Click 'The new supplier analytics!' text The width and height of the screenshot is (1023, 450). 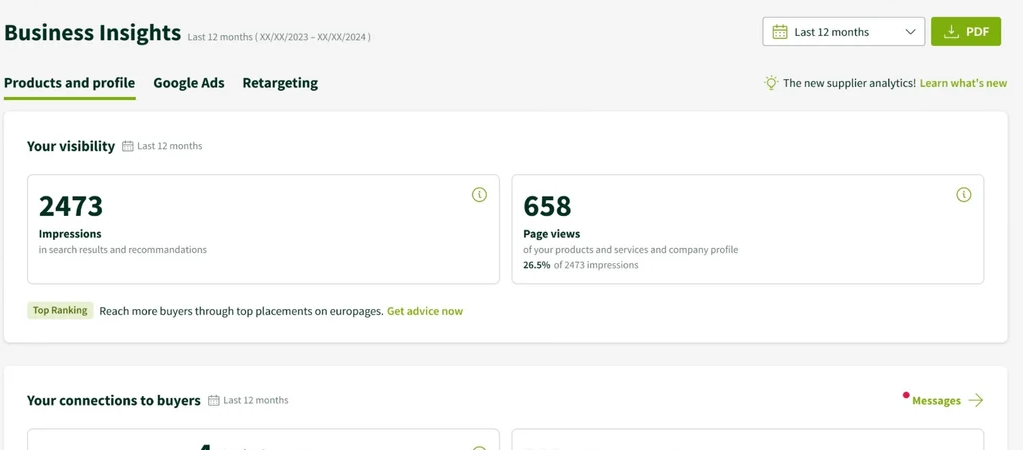click(x=849, y=83)
